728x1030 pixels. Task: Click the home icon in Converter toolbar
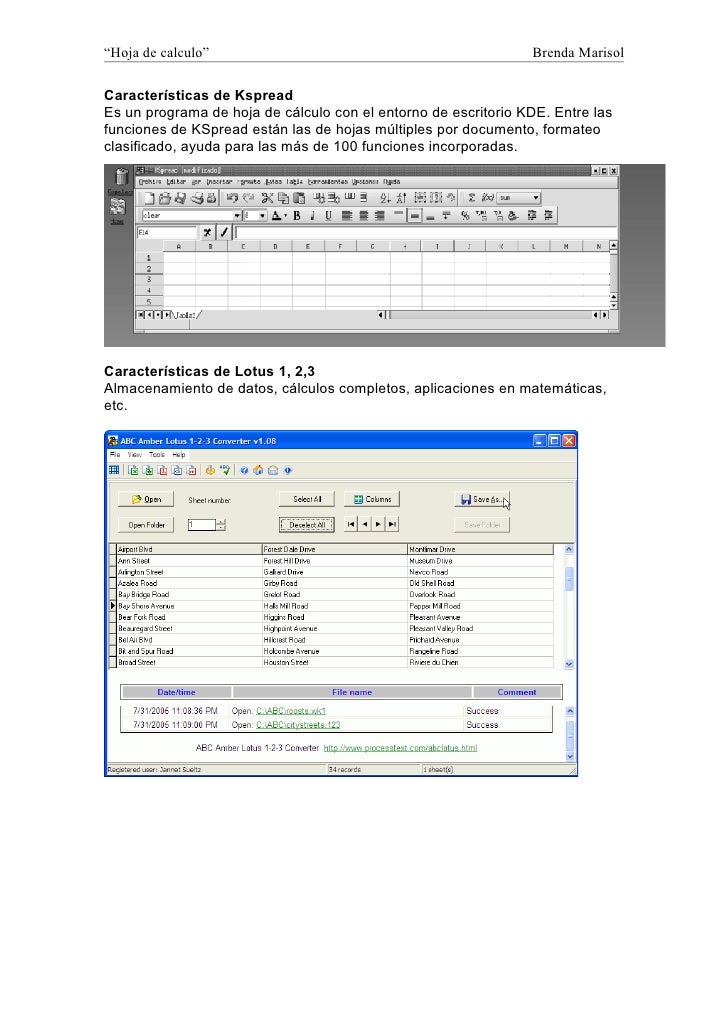(x=258, y=470)
